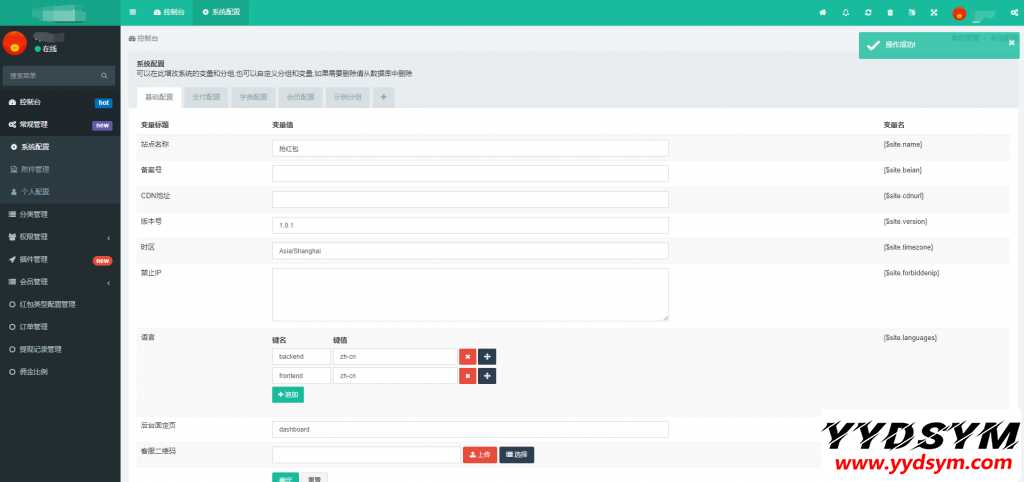Collapse the 常规管理 sidebar menu

tap(60, 125)
